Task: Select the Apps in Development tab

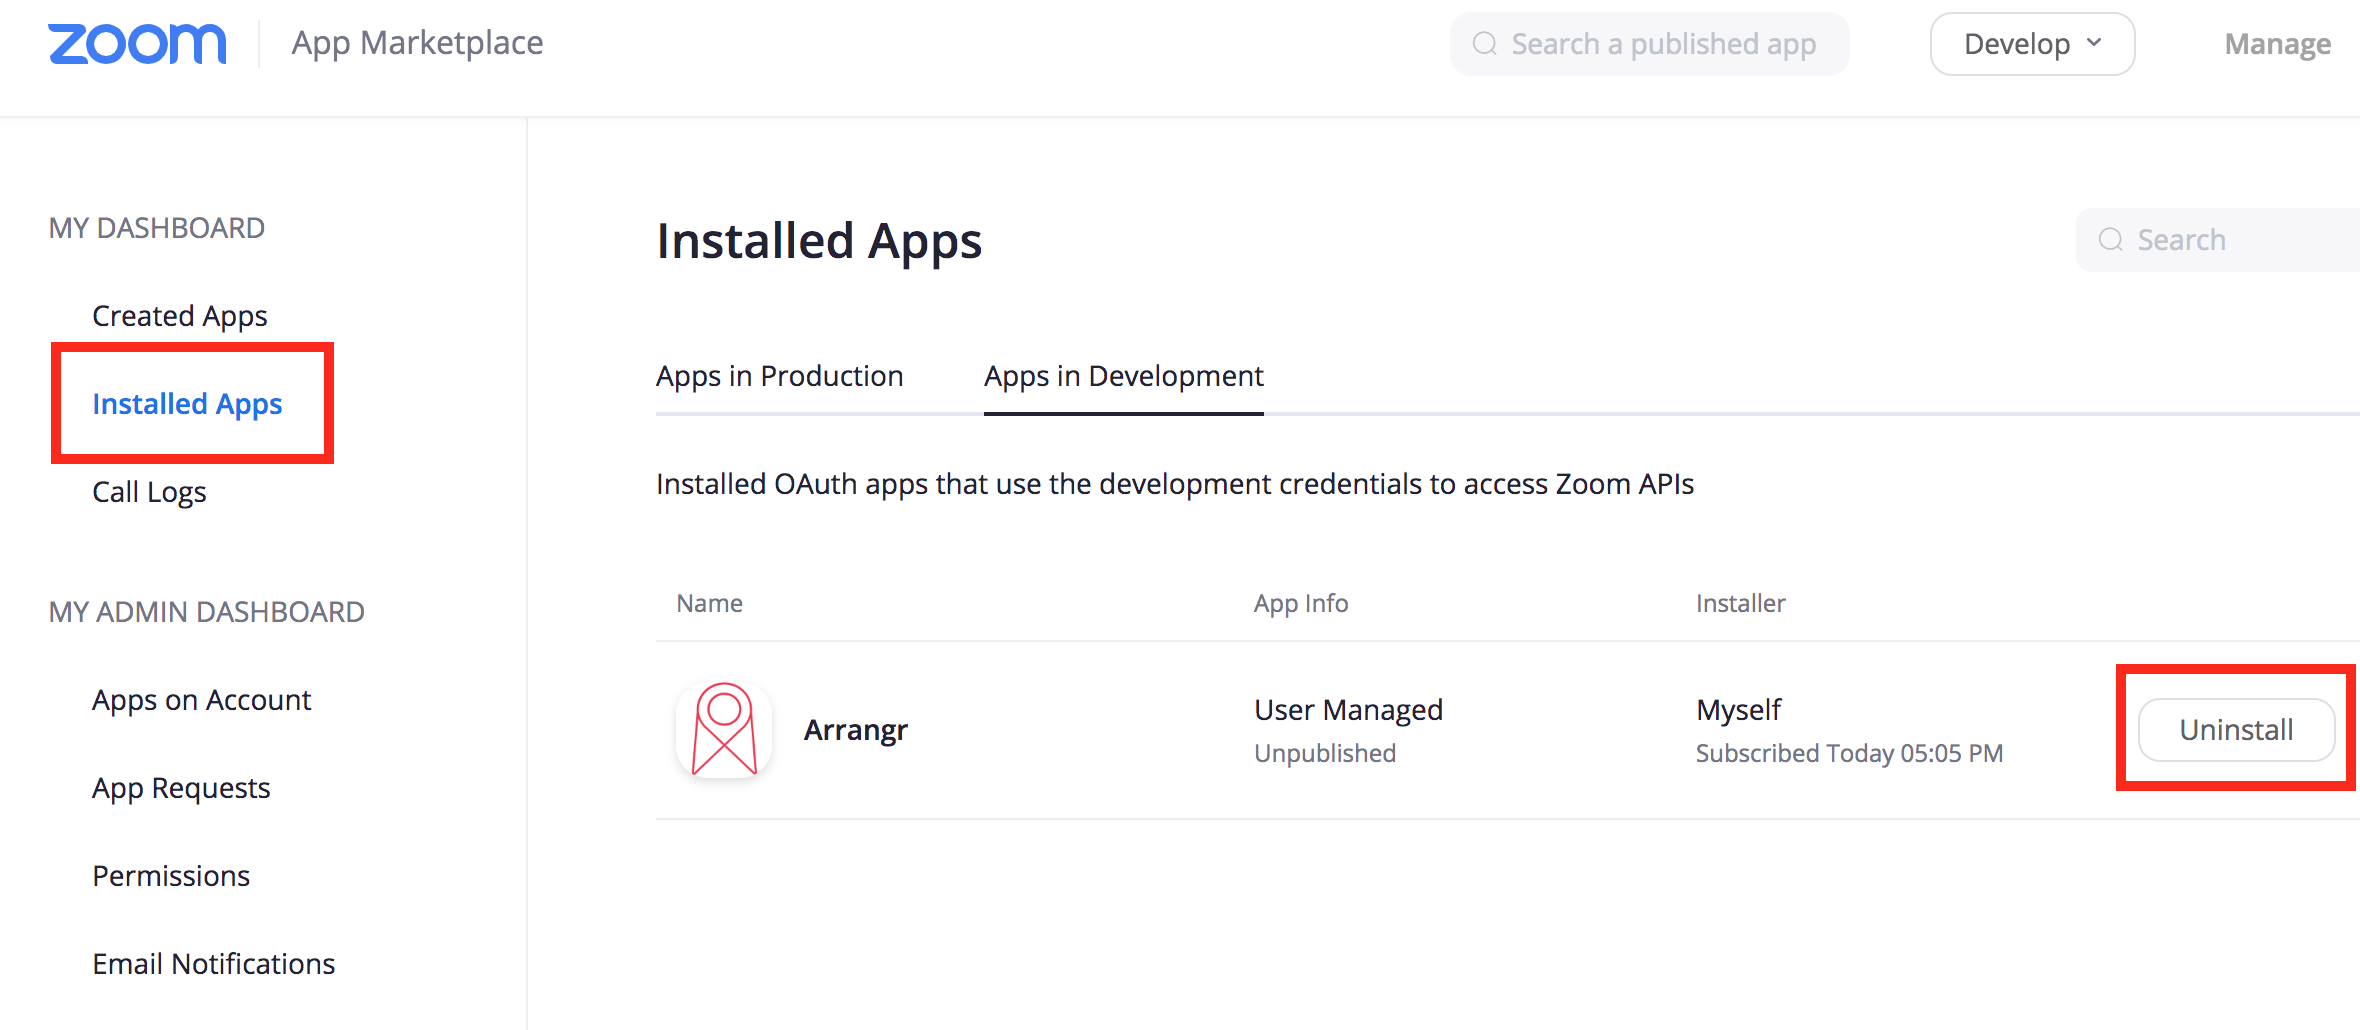Action: tap(1123, 376)
